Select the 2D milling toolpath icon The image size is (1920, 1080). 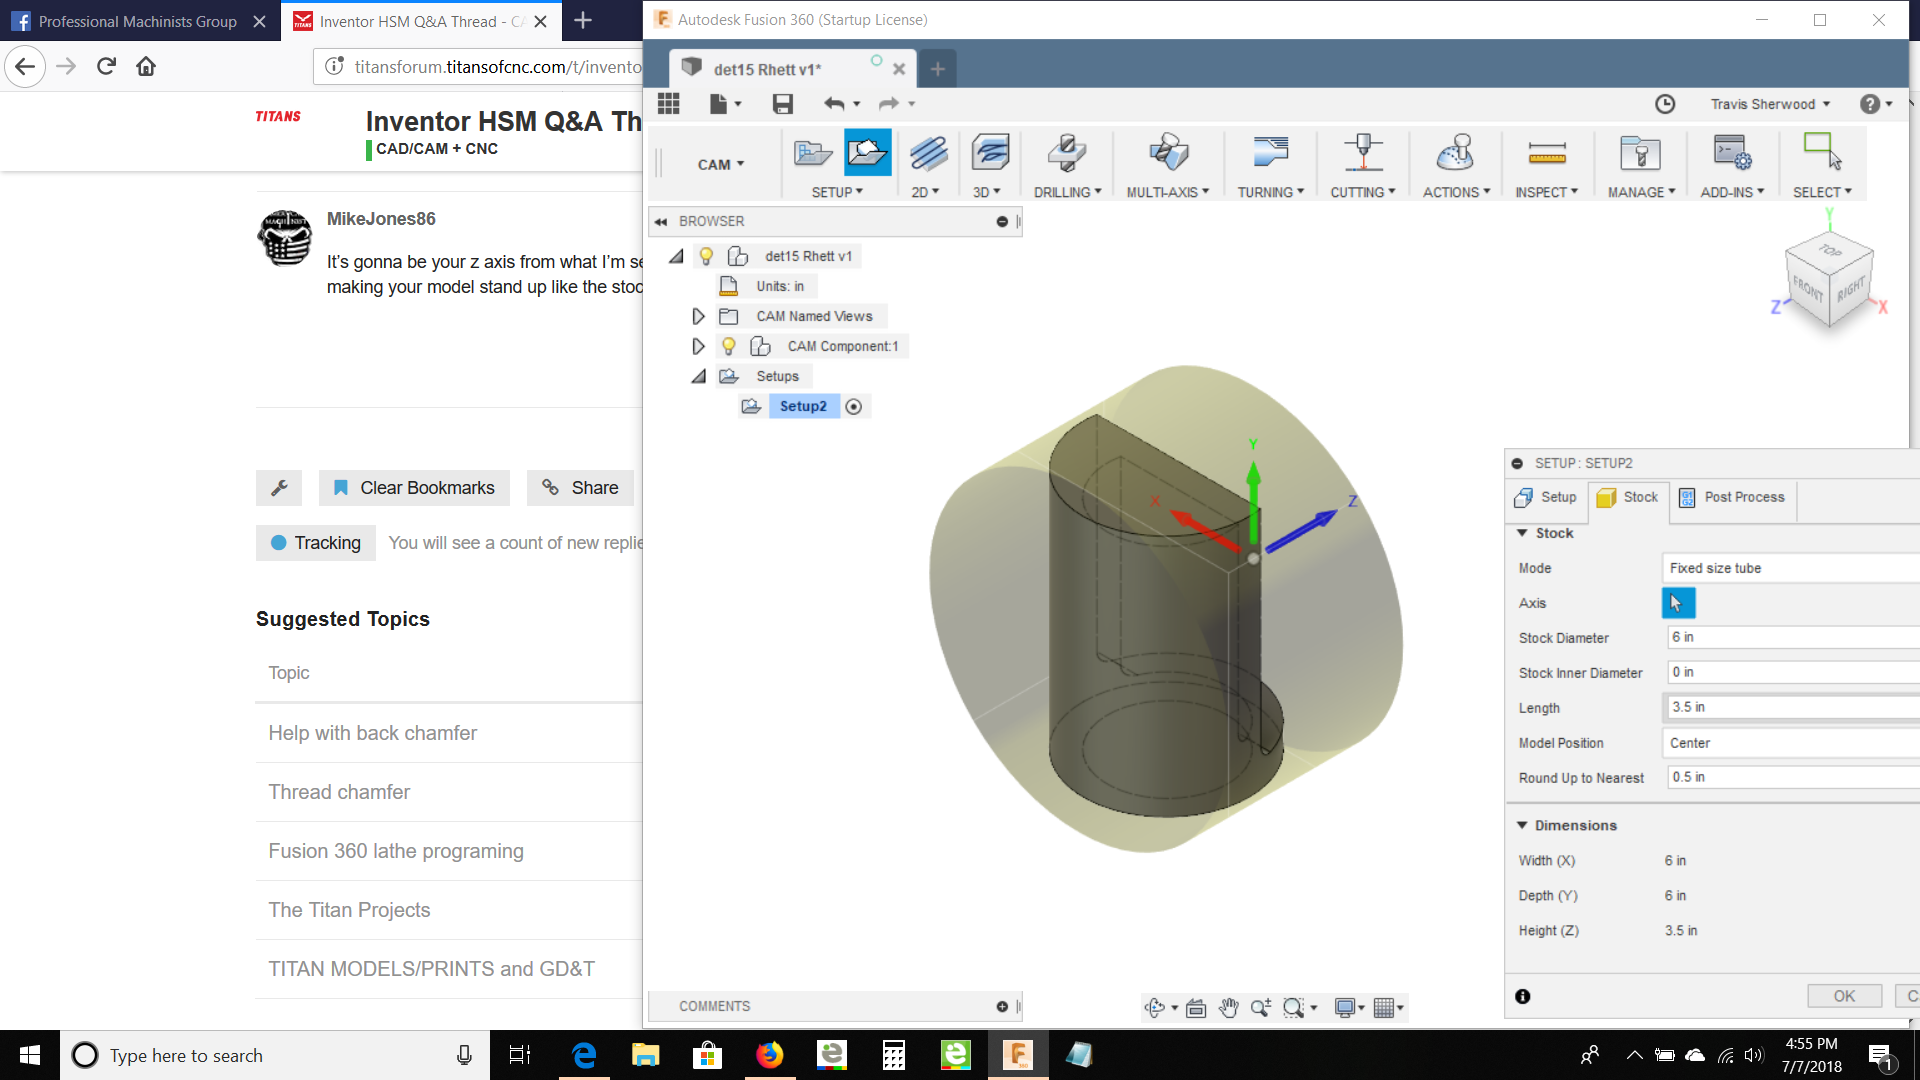(927, 153)
